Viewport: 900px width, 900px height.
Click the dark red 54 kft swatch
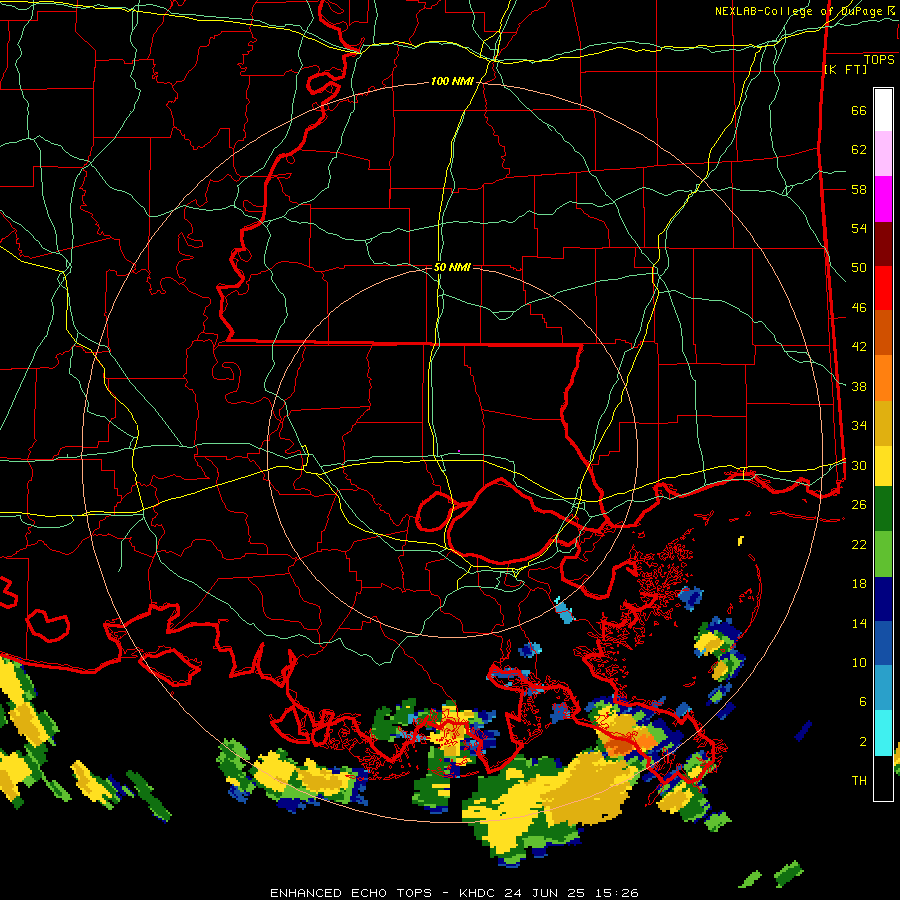[x=883, y=244]
